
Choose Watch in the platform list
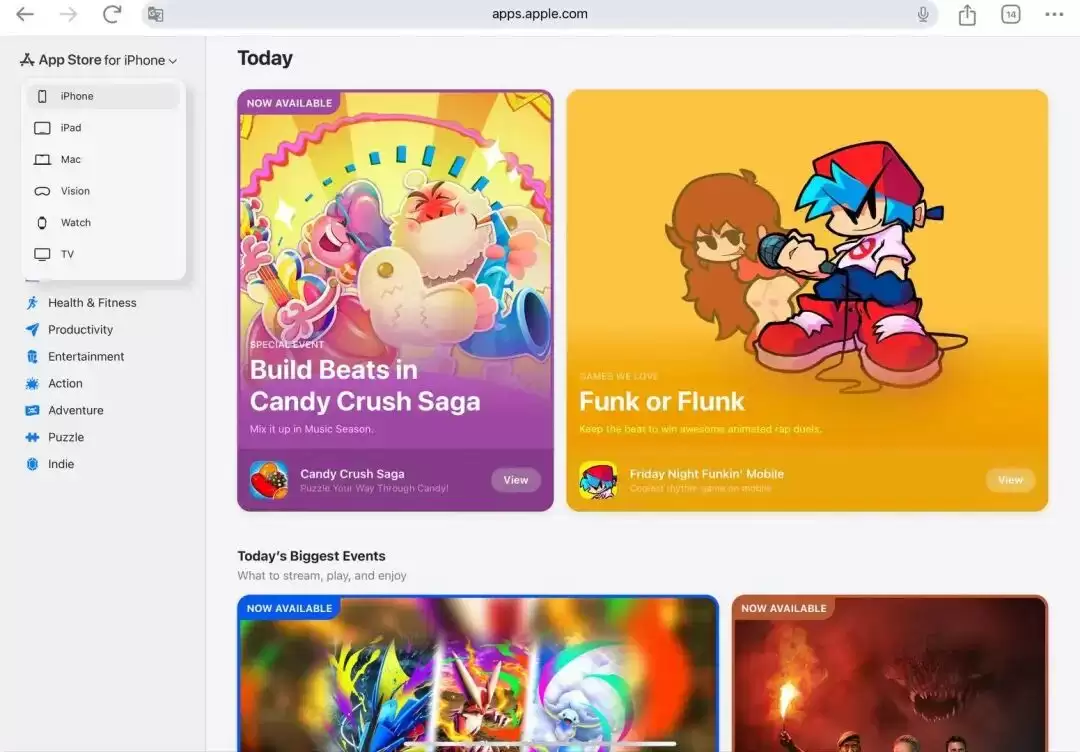coord(75,223)
